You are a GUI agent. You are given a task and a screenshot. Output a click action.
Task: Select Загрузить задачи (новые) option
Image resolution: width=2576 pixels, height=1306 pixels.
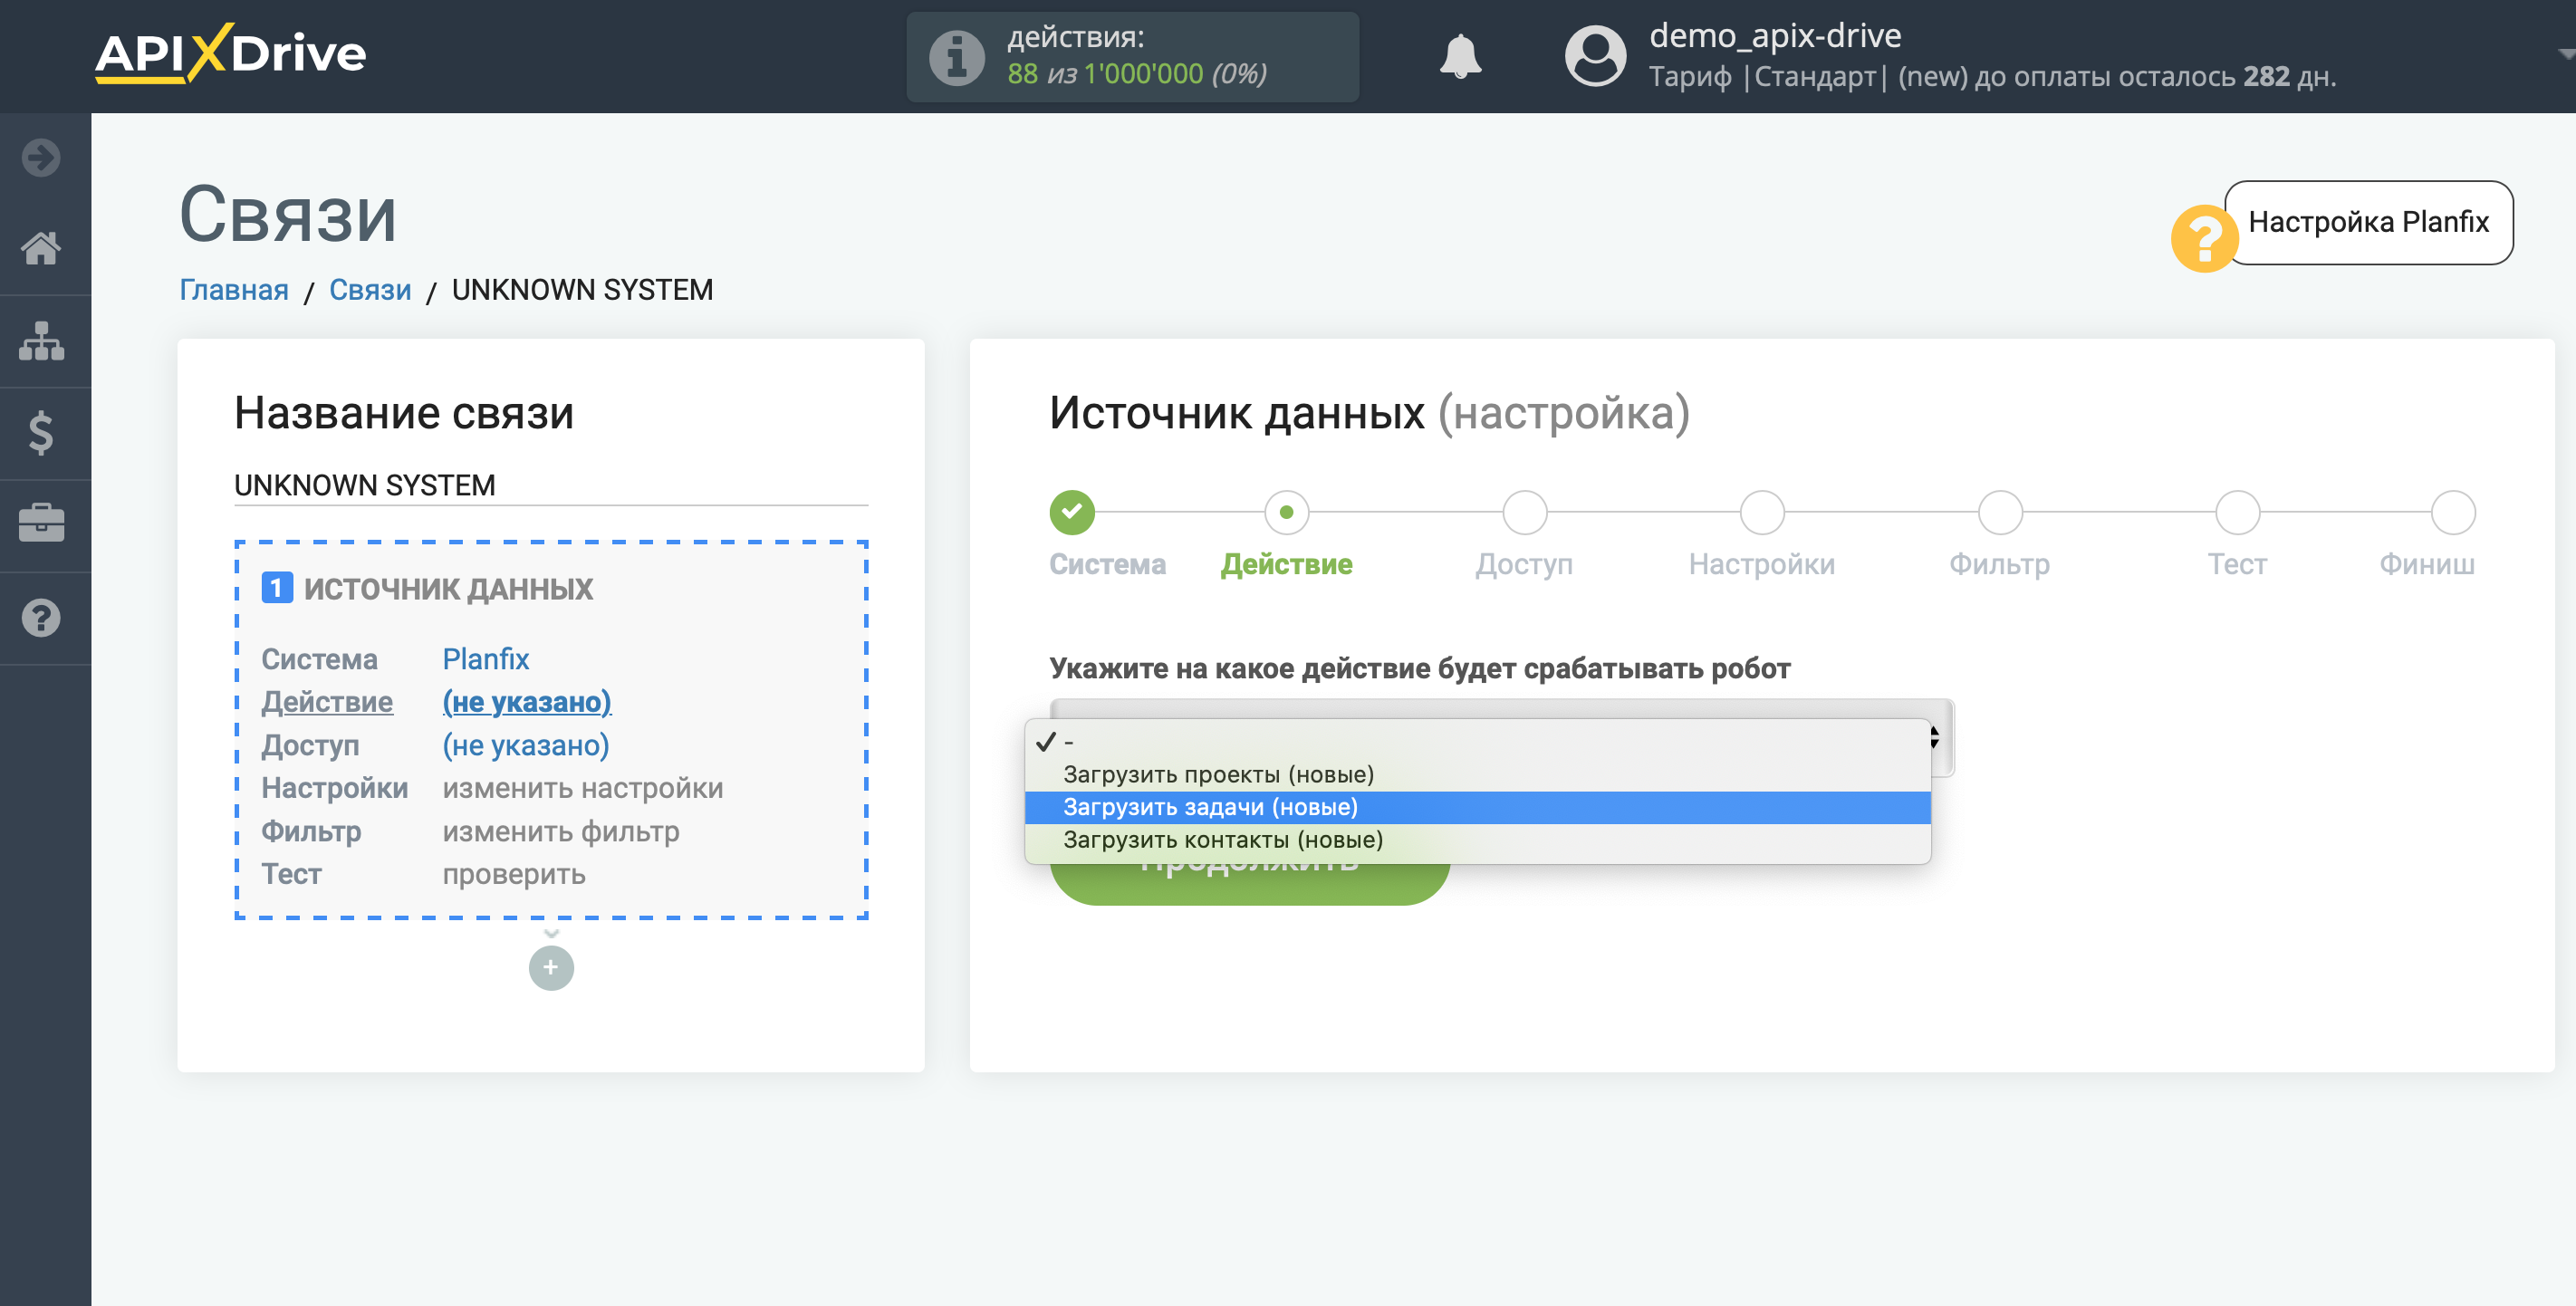pyautogui.click(x=1477, y=807)
